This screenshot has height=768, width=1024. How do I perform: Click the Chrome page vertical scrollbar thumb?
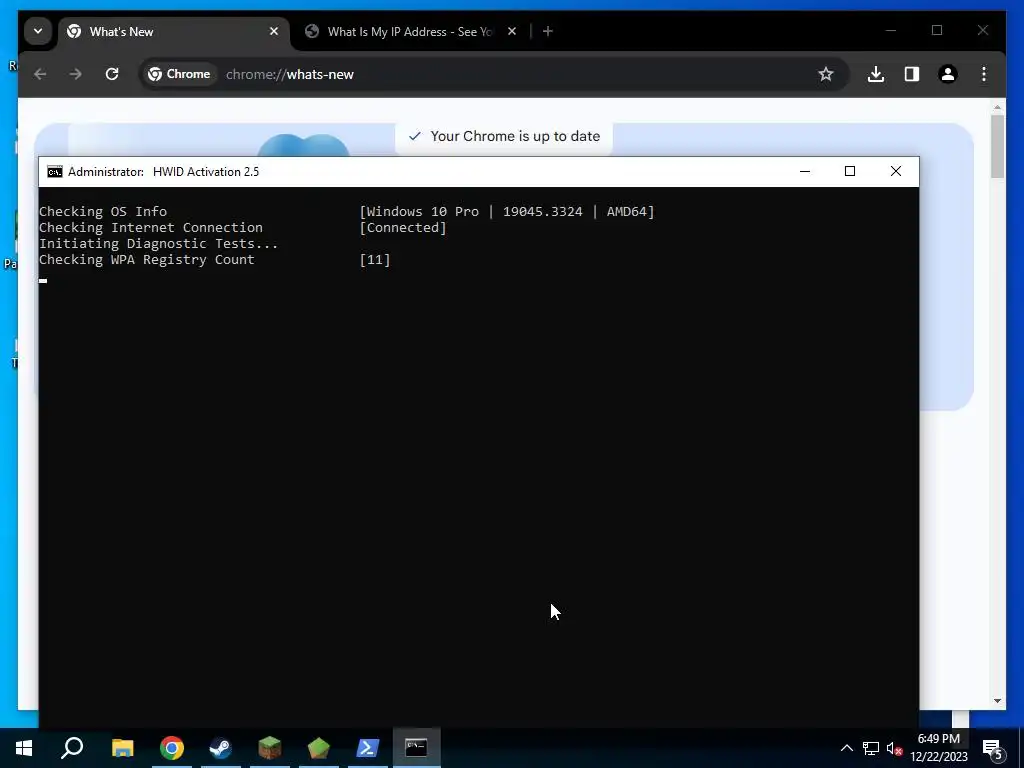[997, 146]
